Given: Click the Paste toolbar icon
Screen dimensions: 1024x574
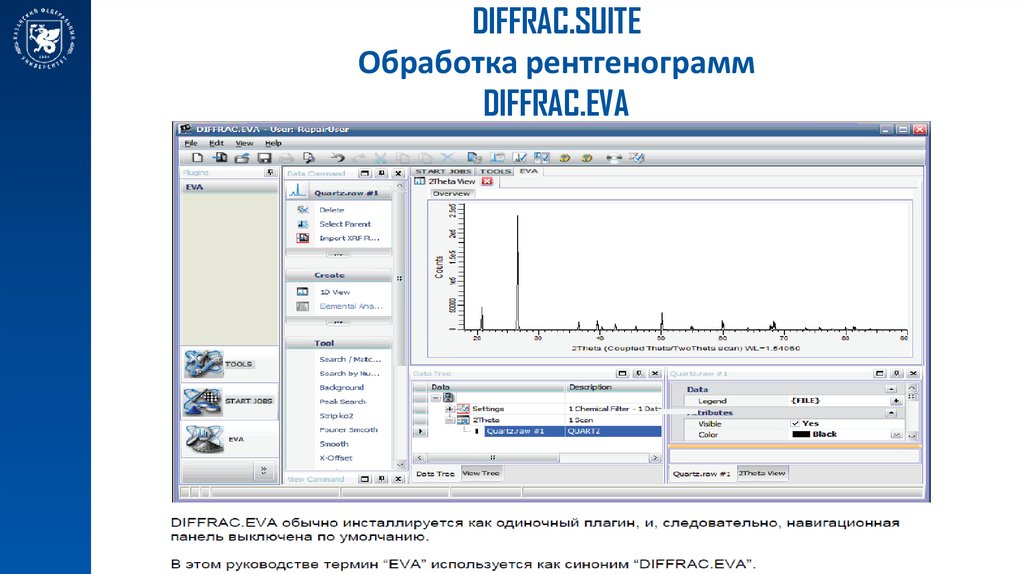Looking at the screenshot, I should pyautogui.click(x=425, y=157).
